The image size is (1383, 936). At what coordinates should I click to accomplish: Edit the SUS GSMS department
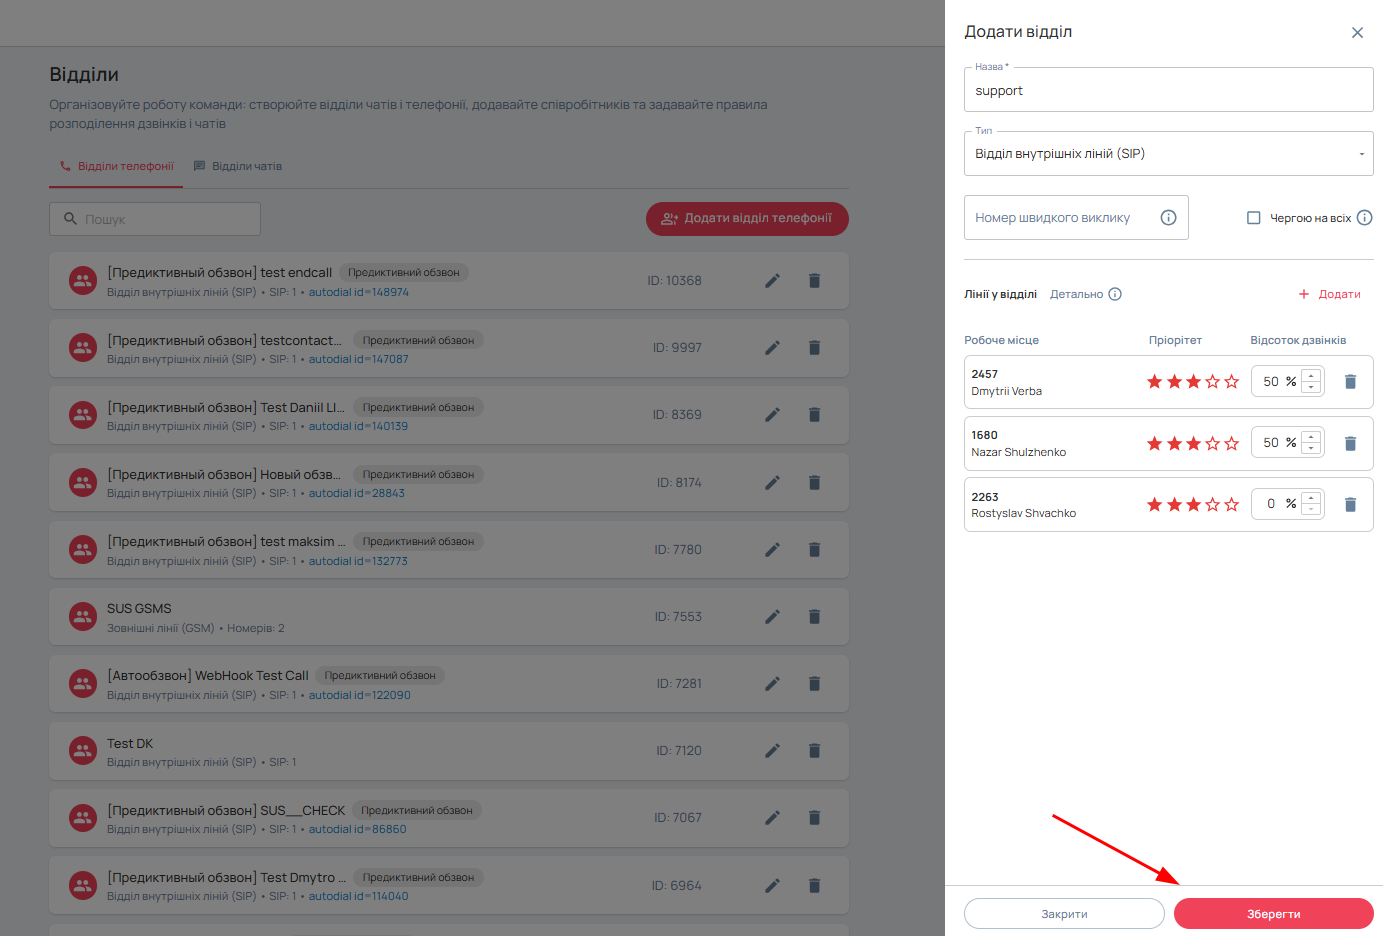coord(772,617)
